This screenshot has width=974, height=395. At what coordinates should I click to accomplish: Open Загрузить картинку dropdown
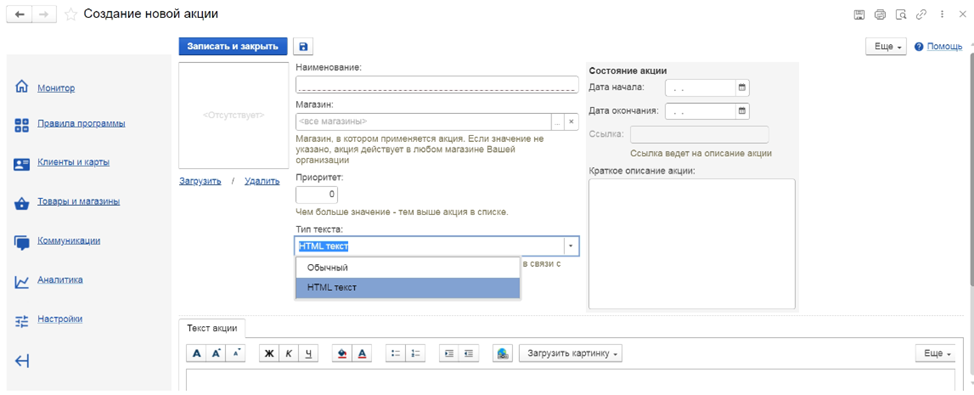[571, 353]
